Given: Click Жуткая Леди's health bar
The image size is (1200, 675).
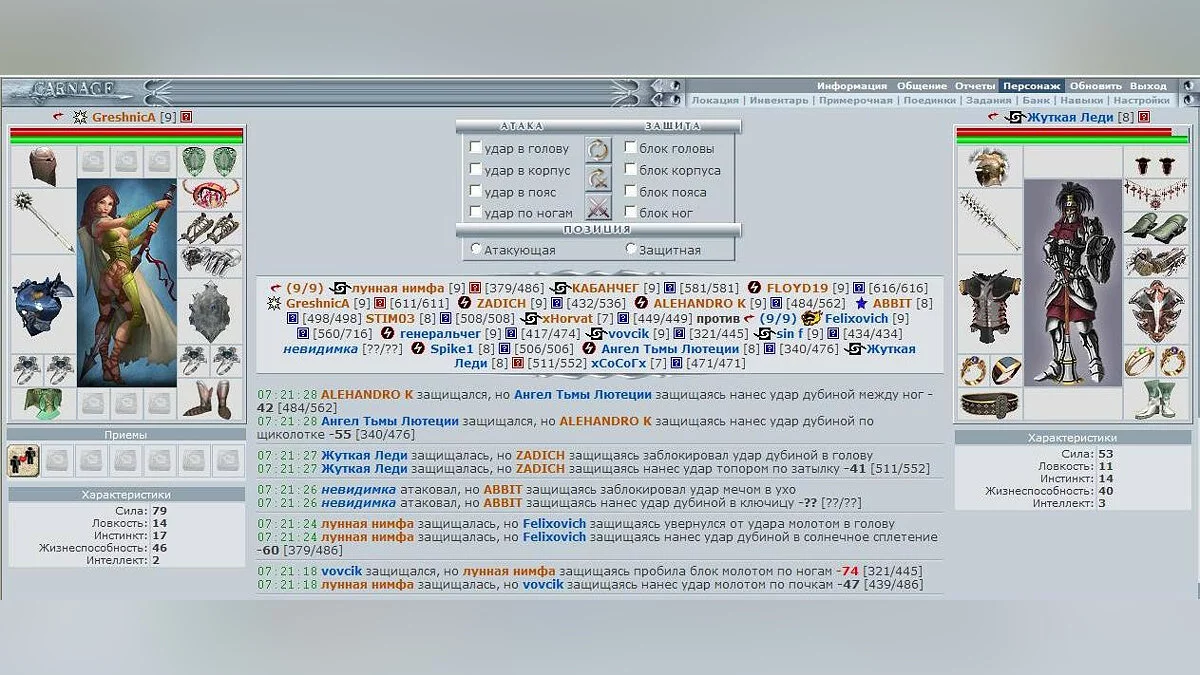Looking at the screenshot, I should coord(1072,134).
